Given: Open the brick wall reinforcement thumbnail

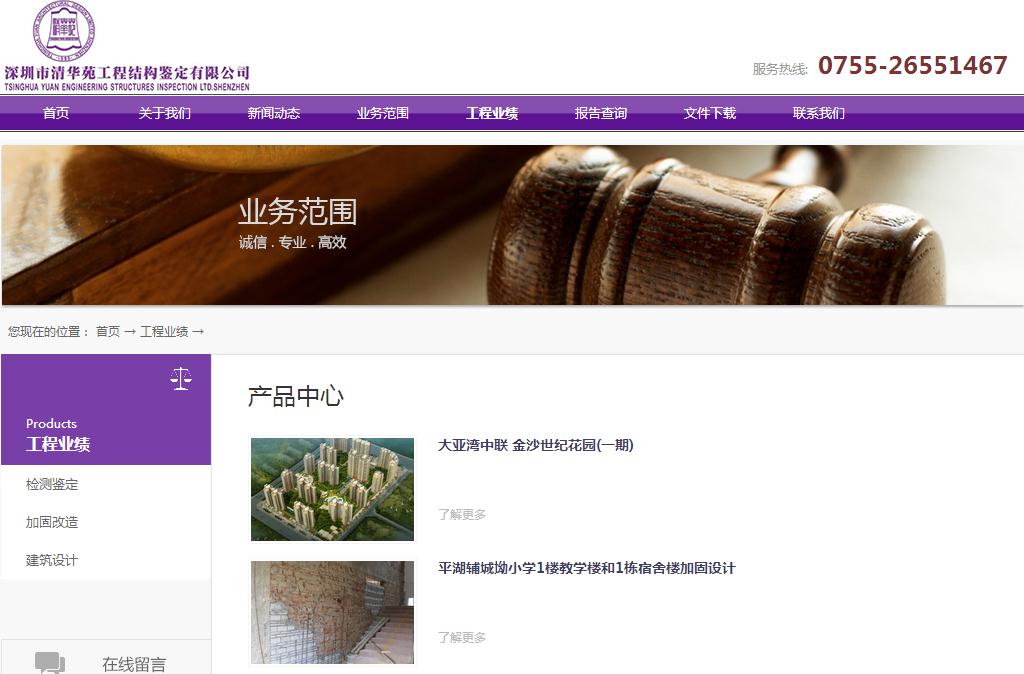Looking at the screenshot, I should click(332, 613).
